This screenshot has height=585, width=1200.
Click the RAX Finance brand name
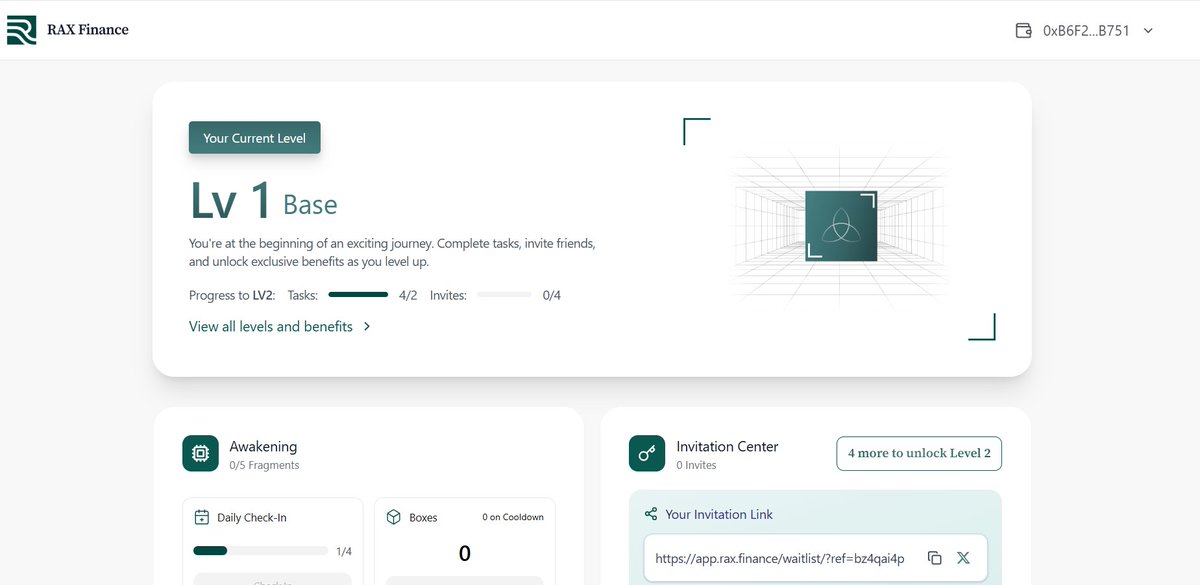88,30
